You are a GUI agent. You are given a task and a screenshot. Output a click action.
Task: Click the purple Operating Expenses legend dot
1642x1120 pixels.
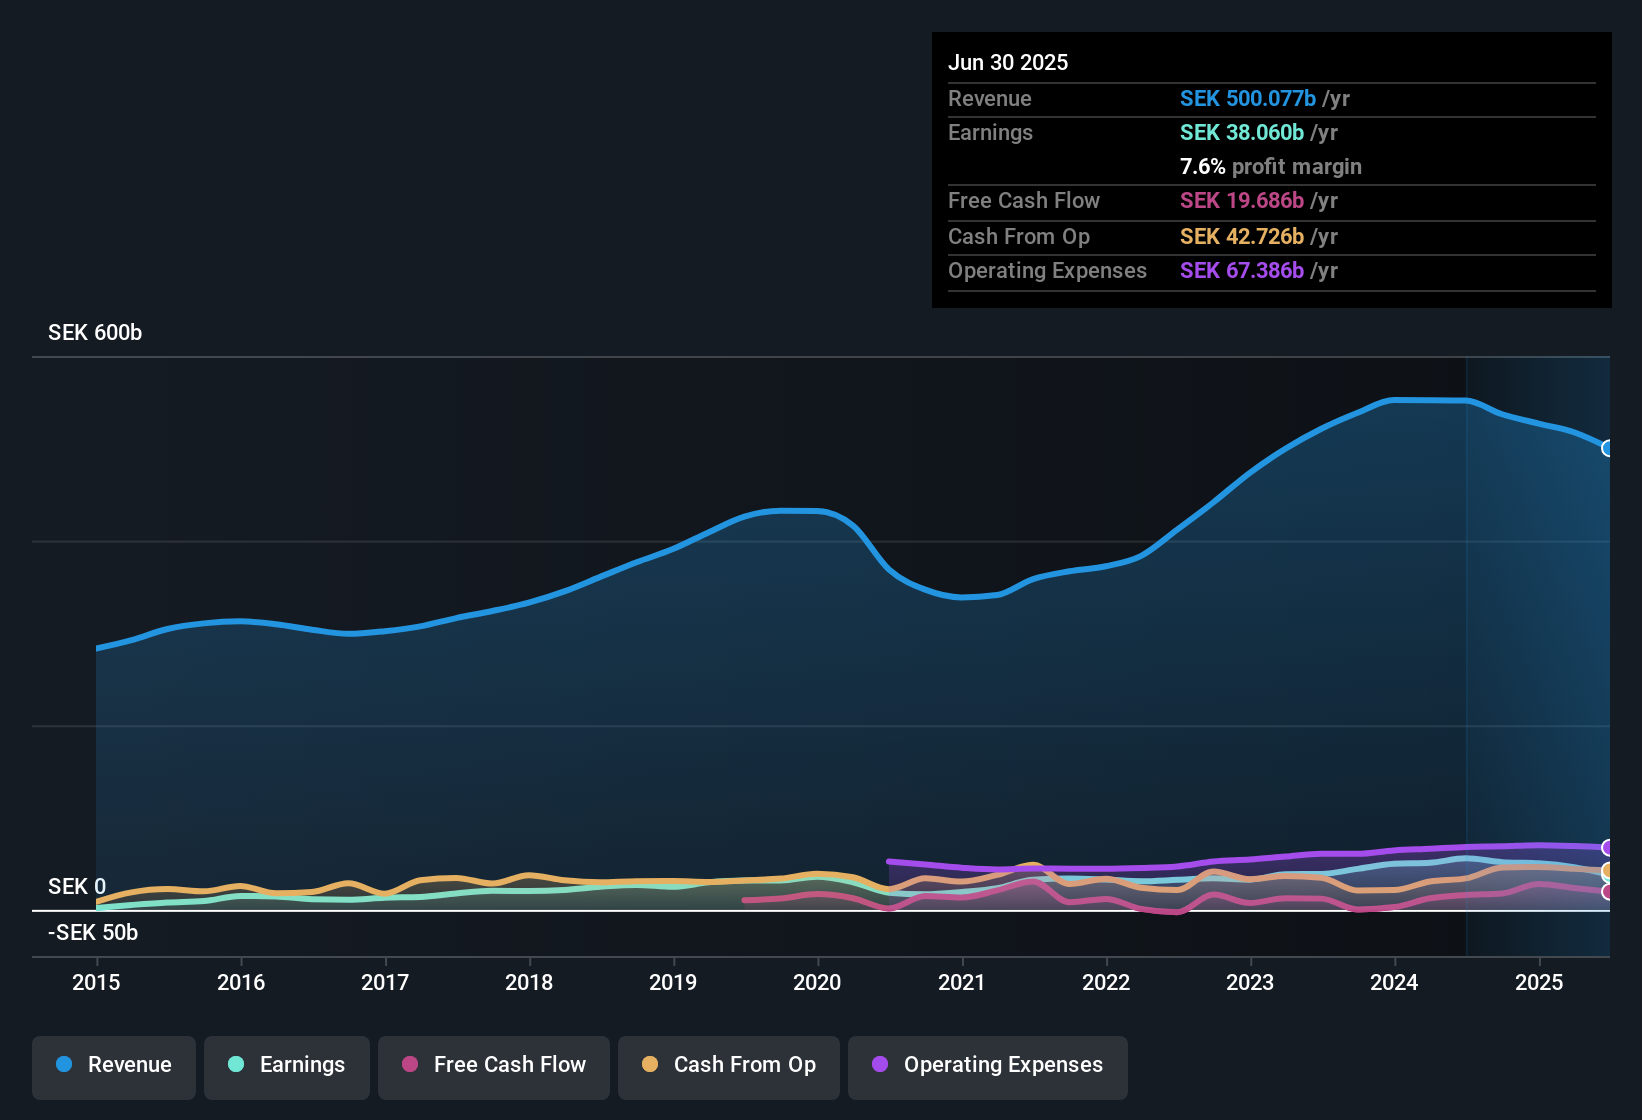click(x=880, y=1065)
